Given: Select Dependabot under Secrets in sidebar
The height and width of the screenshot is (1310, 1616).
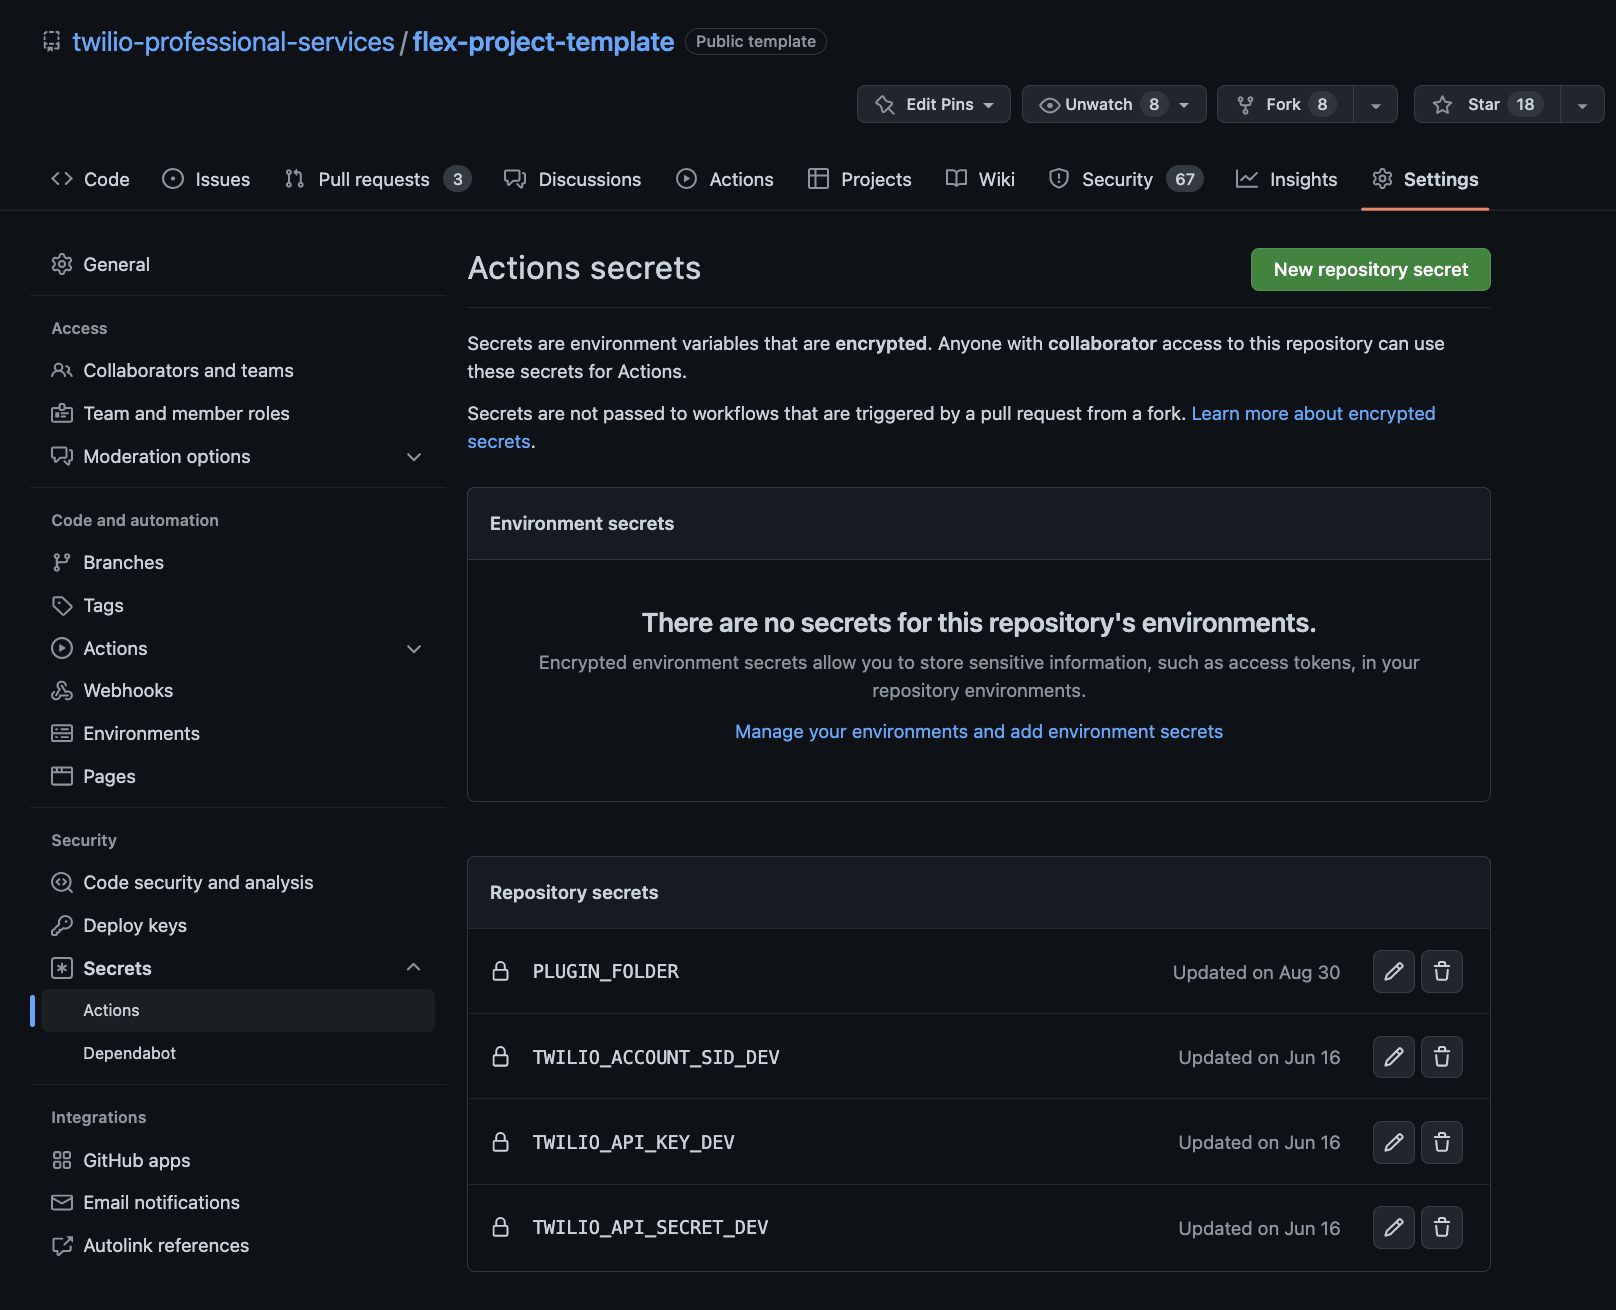Looking at the screenshot, I should [129, 1053].
